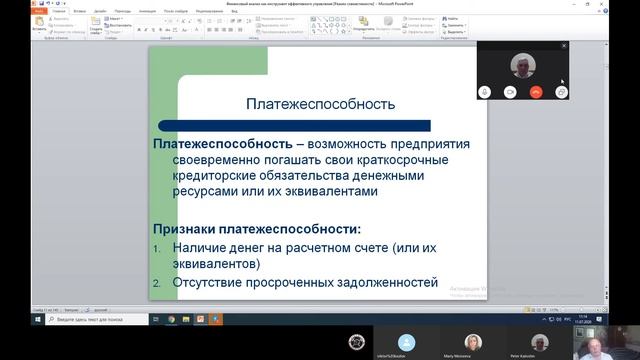Click the red hang up call button
This screenshot has height=360, width=640.
click(x=536, y=92)
